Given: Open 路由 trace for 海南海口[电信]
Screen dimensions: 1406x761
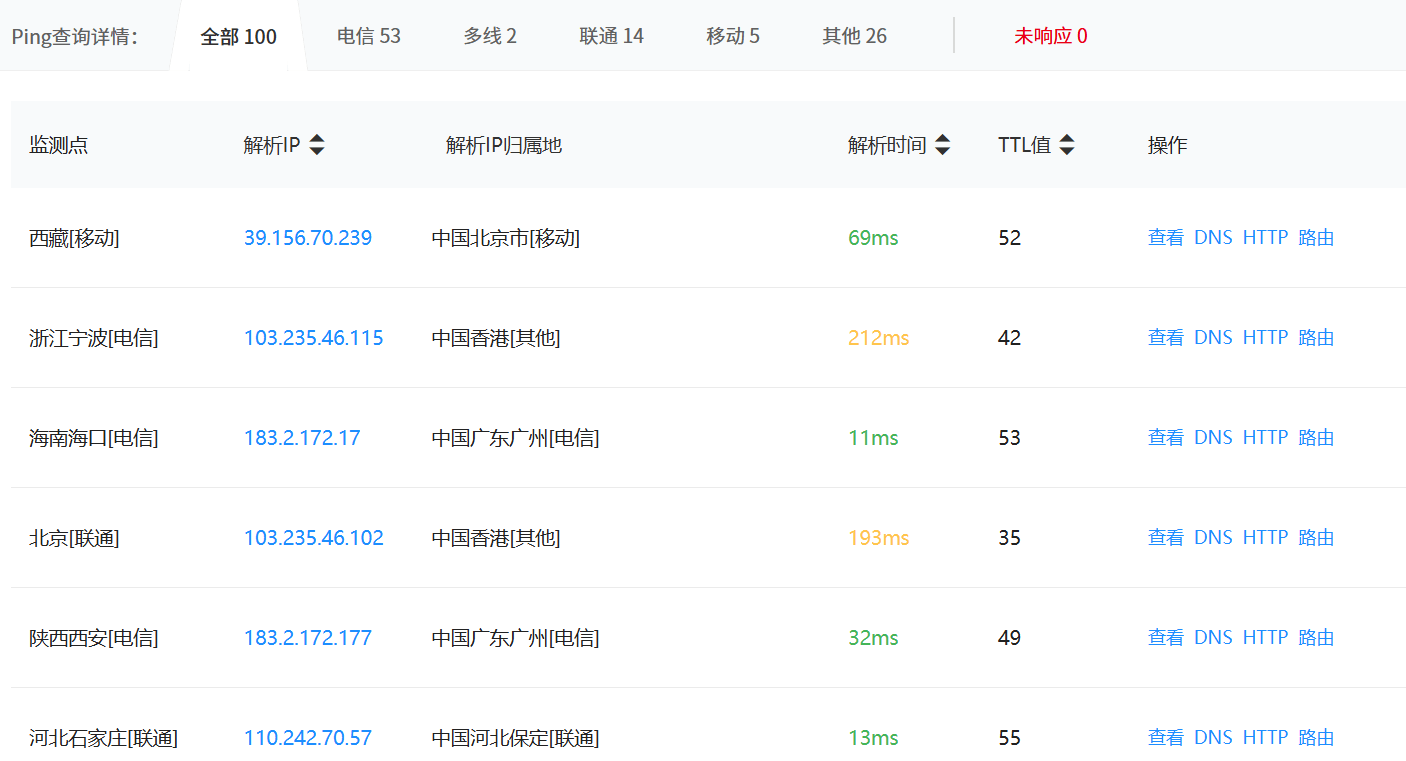Looking at the screenshot, I should (1316, 438).
